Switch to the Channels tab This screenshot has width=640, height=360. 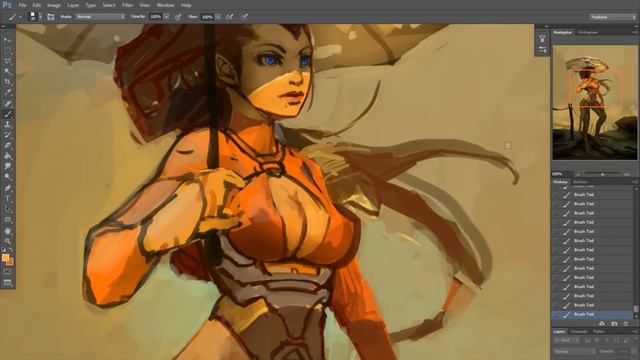[579, 331]
